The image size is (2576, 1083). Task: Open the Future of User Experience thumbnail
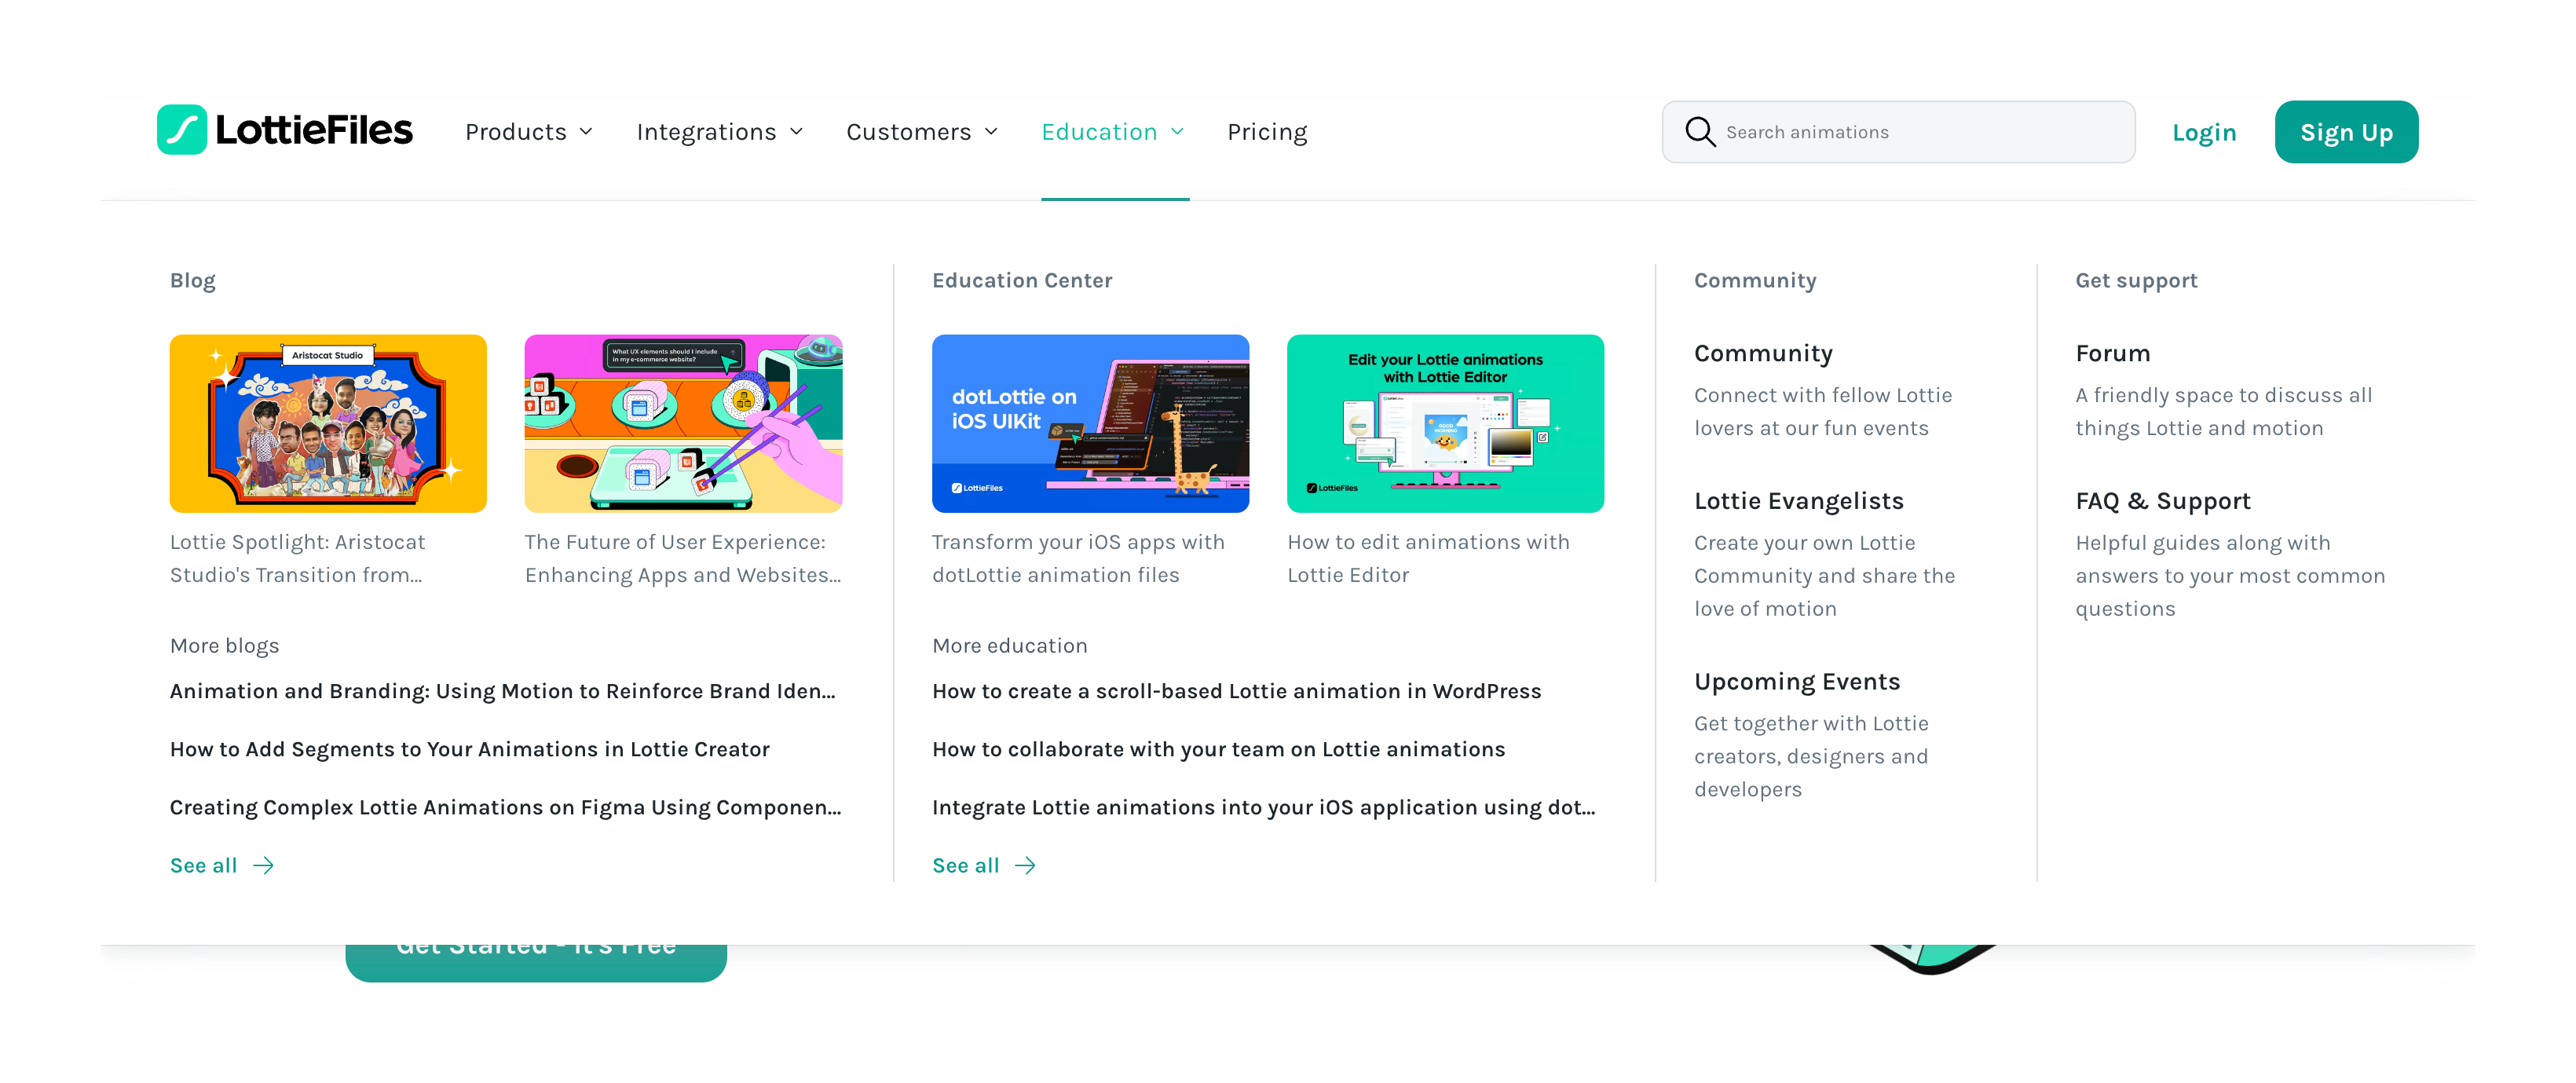683,423
